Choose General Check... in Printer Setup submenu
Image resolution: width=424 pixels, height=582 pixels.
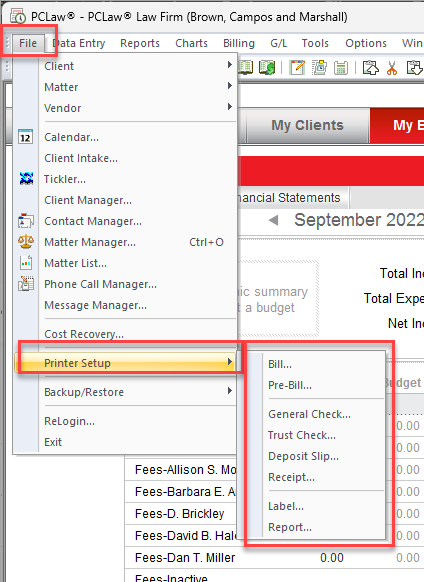309,414
